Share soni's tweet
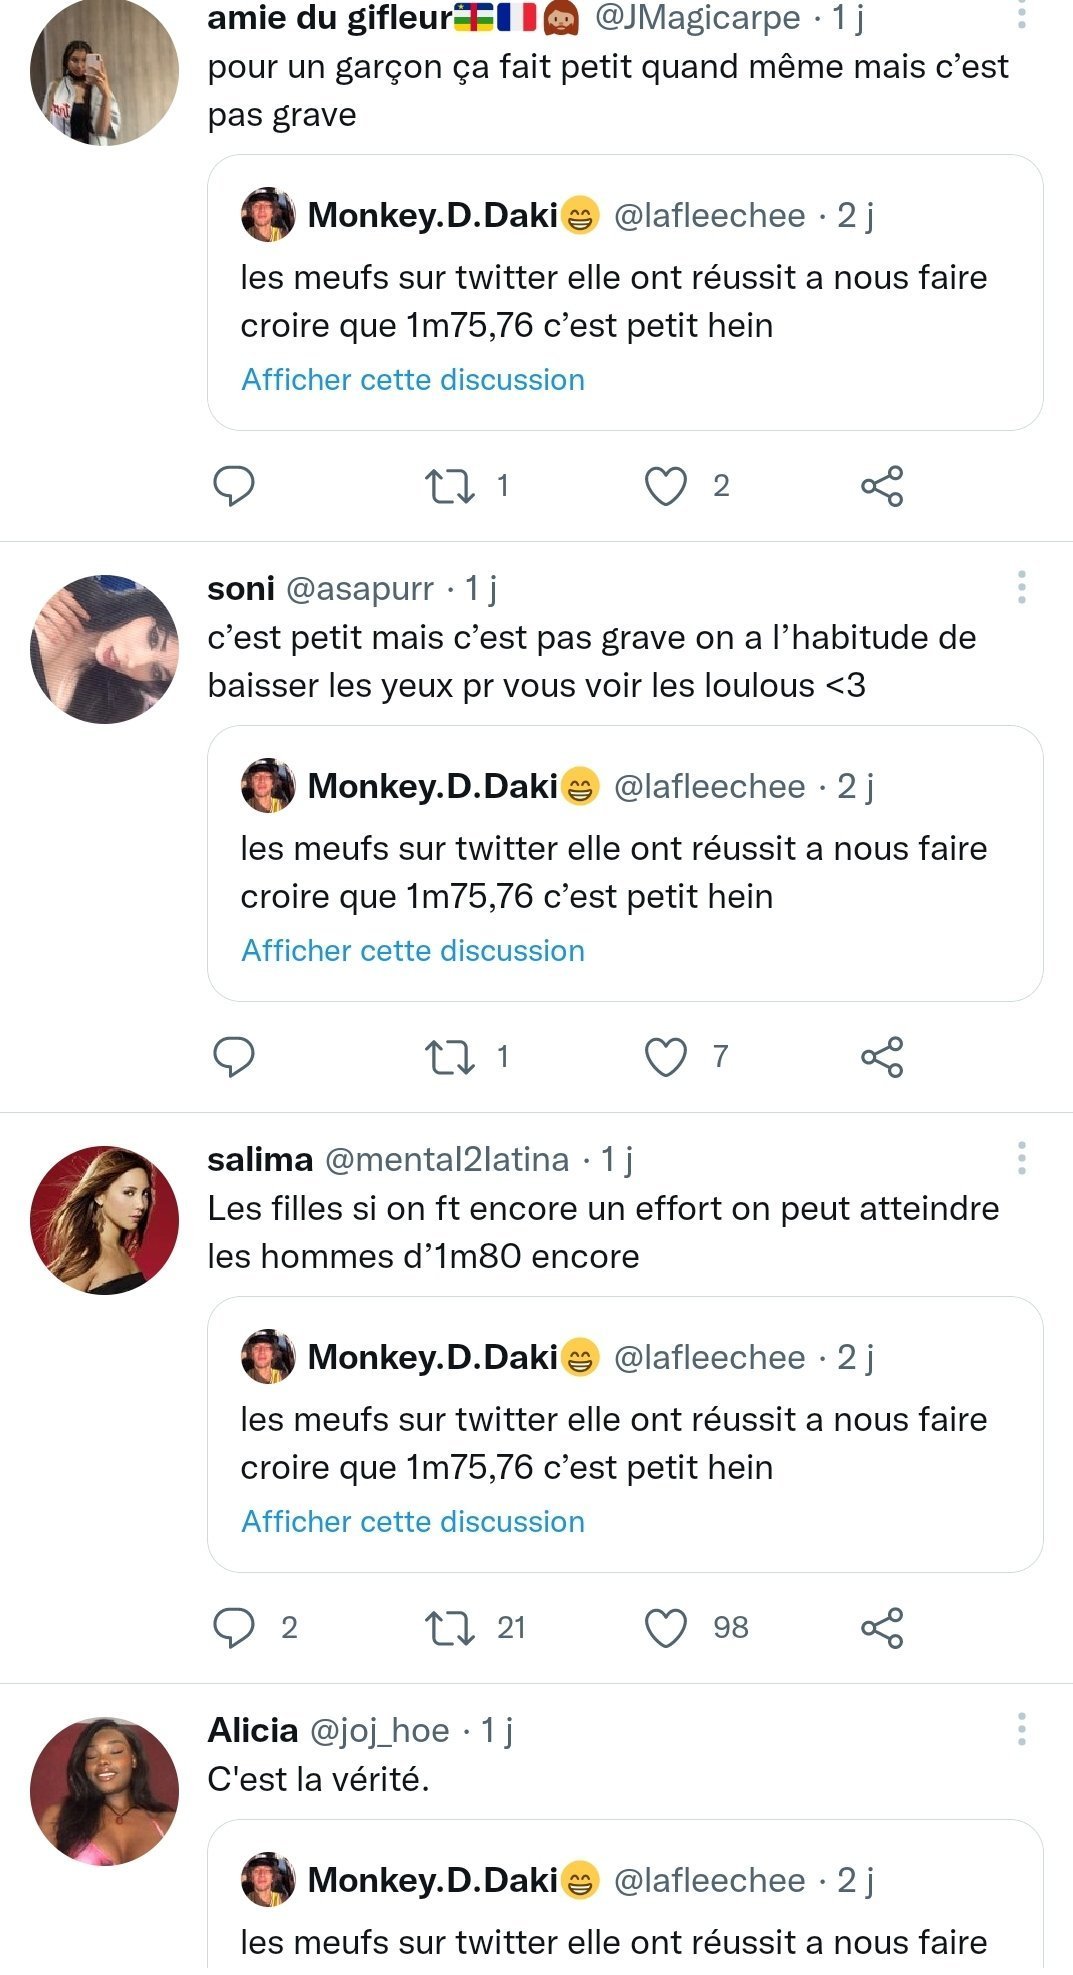Screen dimensions: 1073x1975 (x=881, y=1057)
